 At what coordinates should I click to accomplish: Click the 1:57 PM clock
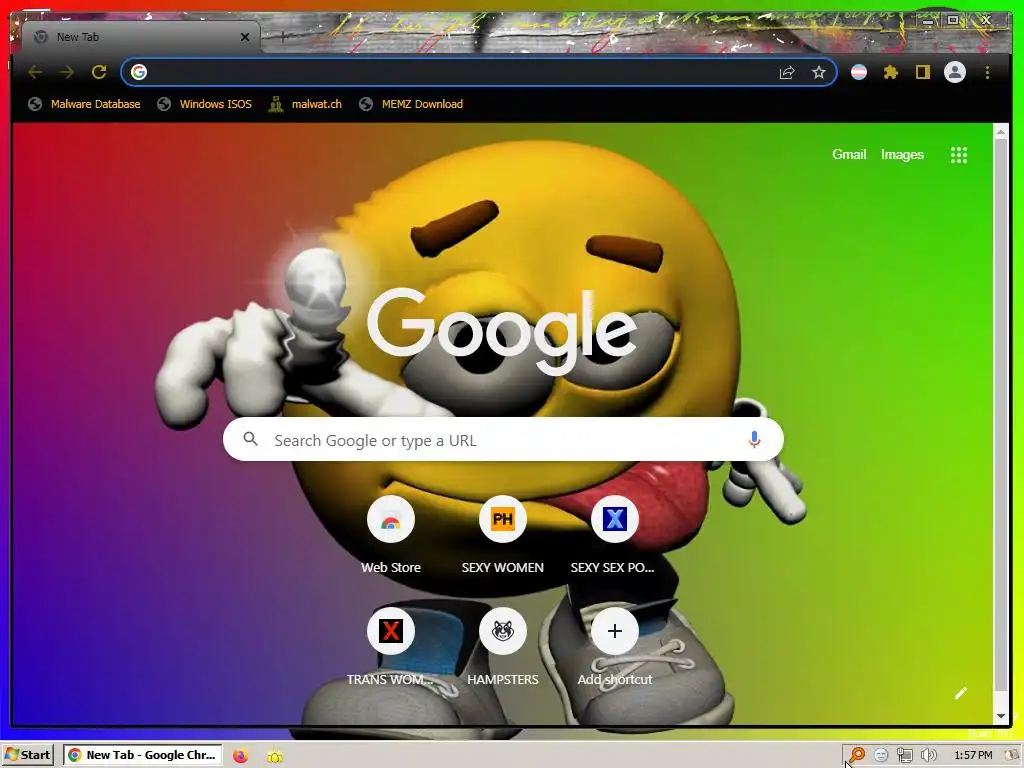(x=973, y=755)
